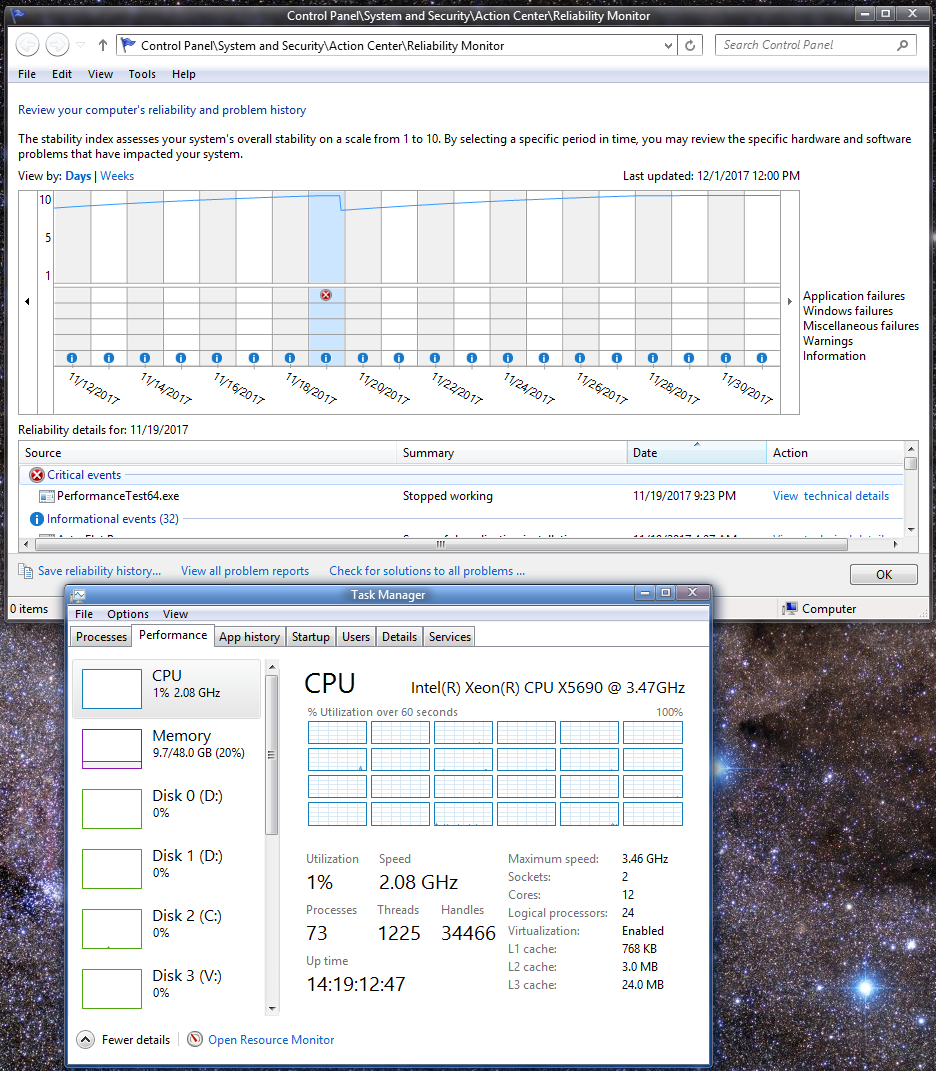
Task: Click the search magnifier in Control Panel search
Action: click(x=902, y=45)
